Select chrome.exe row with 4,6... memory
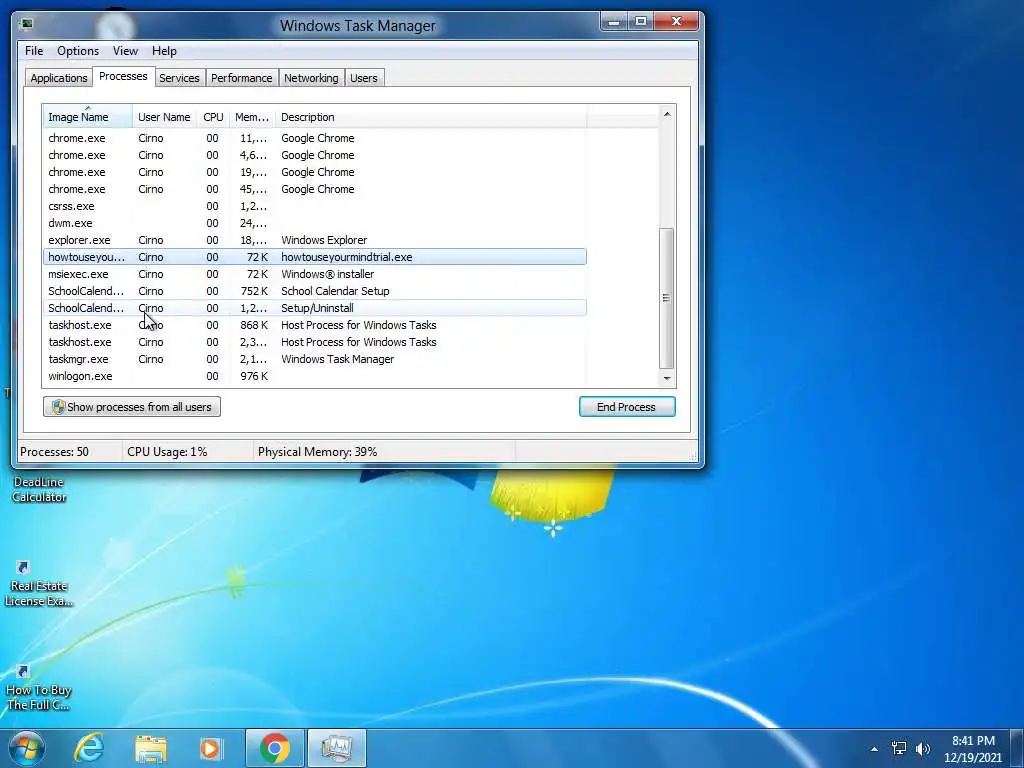The image size is (1024, 768). click(315, 155)
